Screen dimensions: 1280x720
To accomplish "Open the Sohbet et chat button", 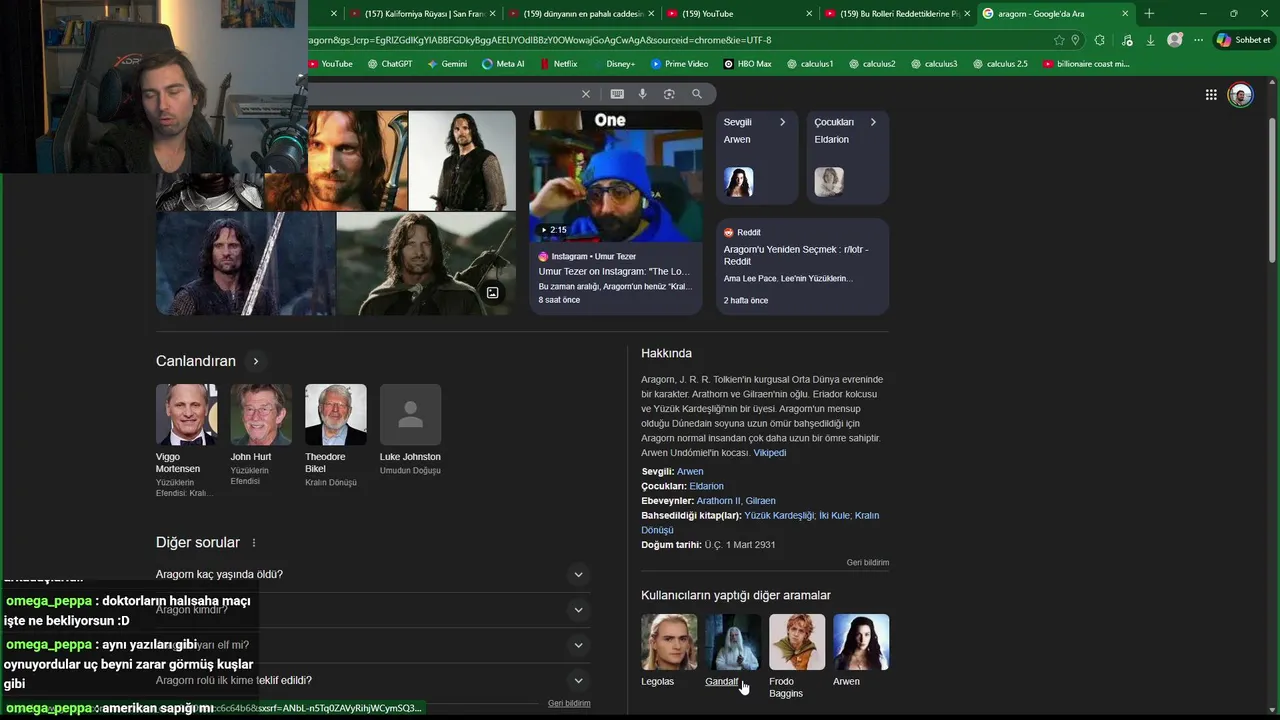I will pos(1244,40).
